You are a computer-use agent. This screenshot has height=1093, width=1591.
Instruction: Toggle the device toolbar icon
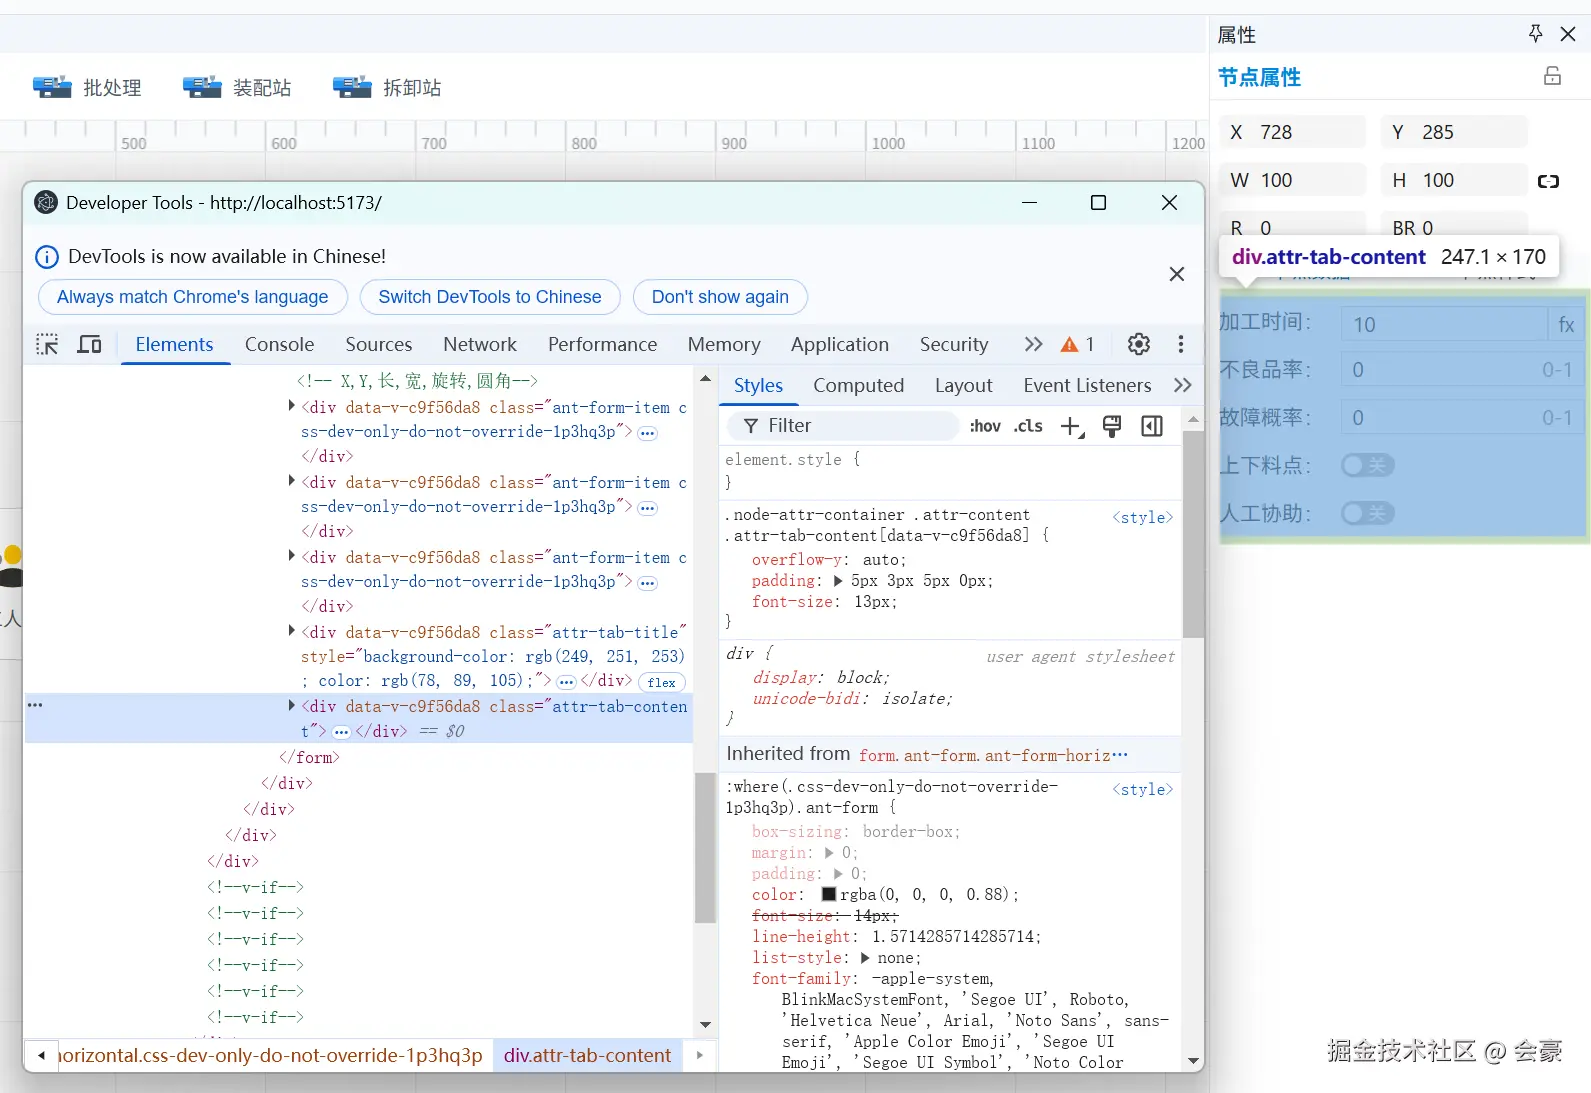coord(90,345)
